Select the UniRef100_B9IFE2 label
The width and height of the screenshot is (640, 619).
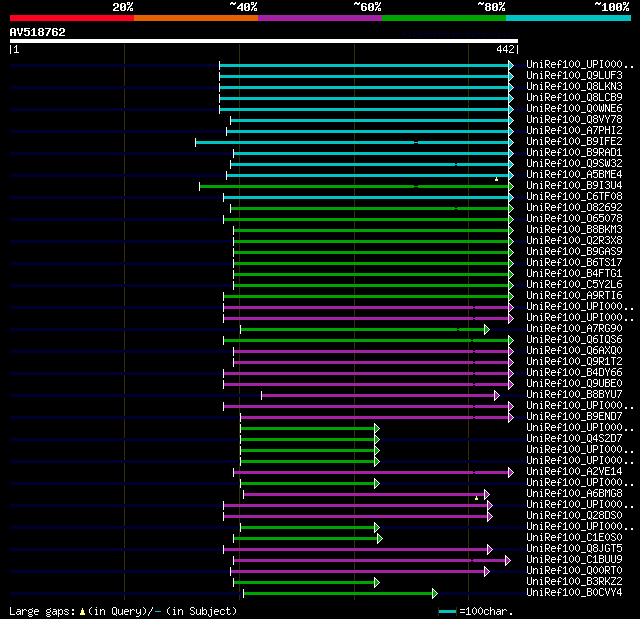[x=574, y=142]
